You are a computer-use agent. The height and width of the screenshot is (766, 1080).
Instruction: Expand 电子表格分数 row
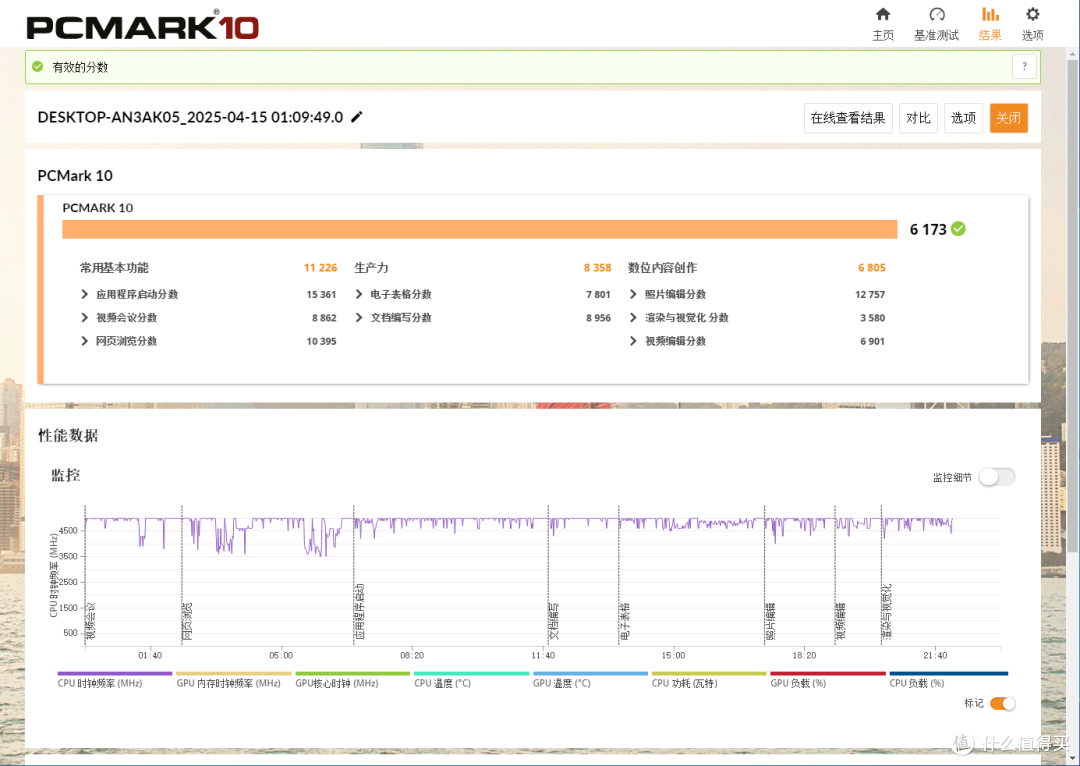359,294
